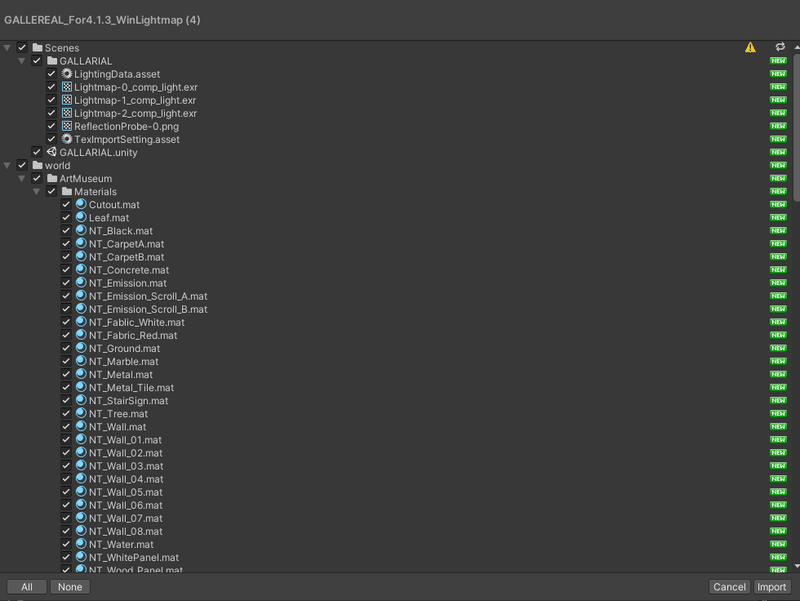This screenshot has height=601, width=800.
Task: Collapse the Scenes folder tree
Action: coord(7,48)
